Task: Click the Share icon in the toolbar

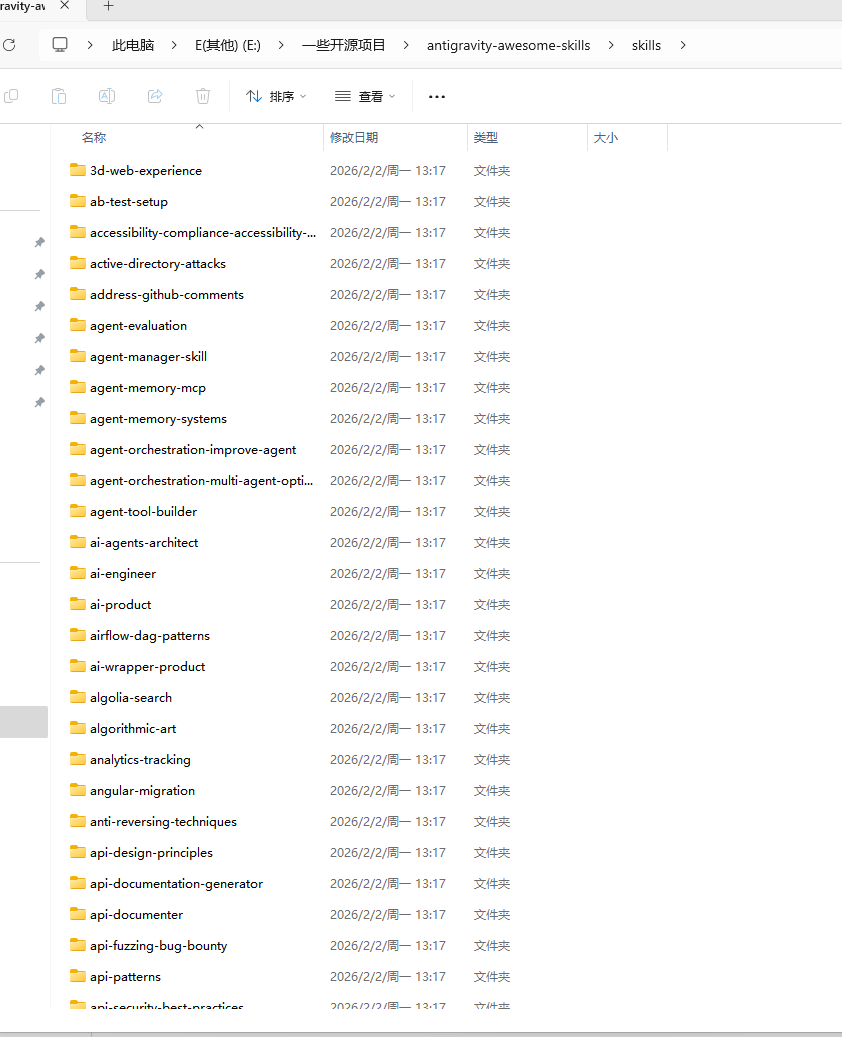Action: pyautogui.click(x=155, y=96)
